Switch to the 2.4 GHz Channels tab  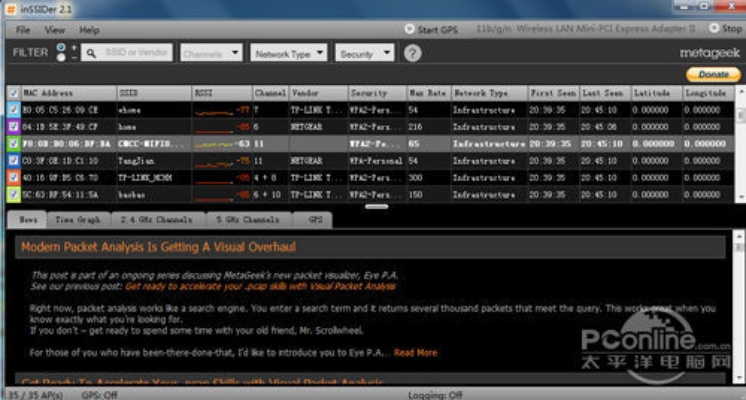(x=158, y=218)
